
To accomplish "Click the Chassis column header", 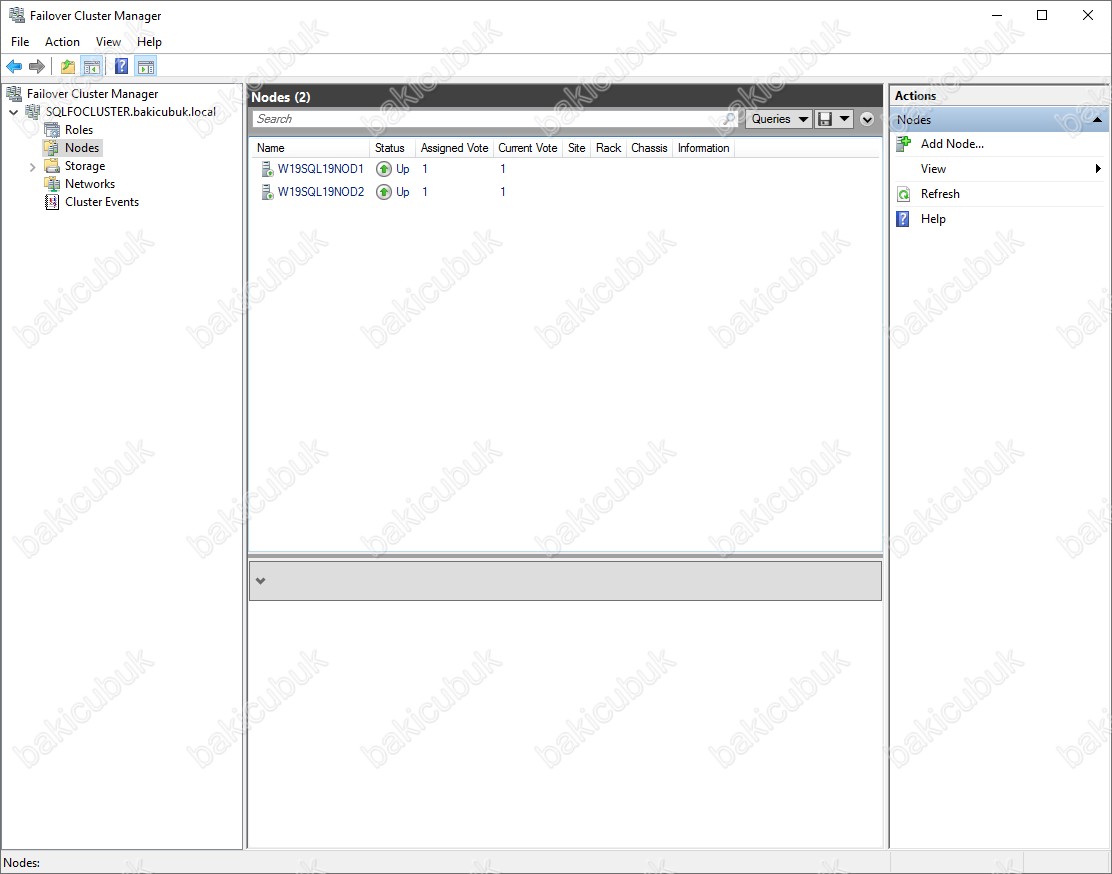I will point(649,148).
